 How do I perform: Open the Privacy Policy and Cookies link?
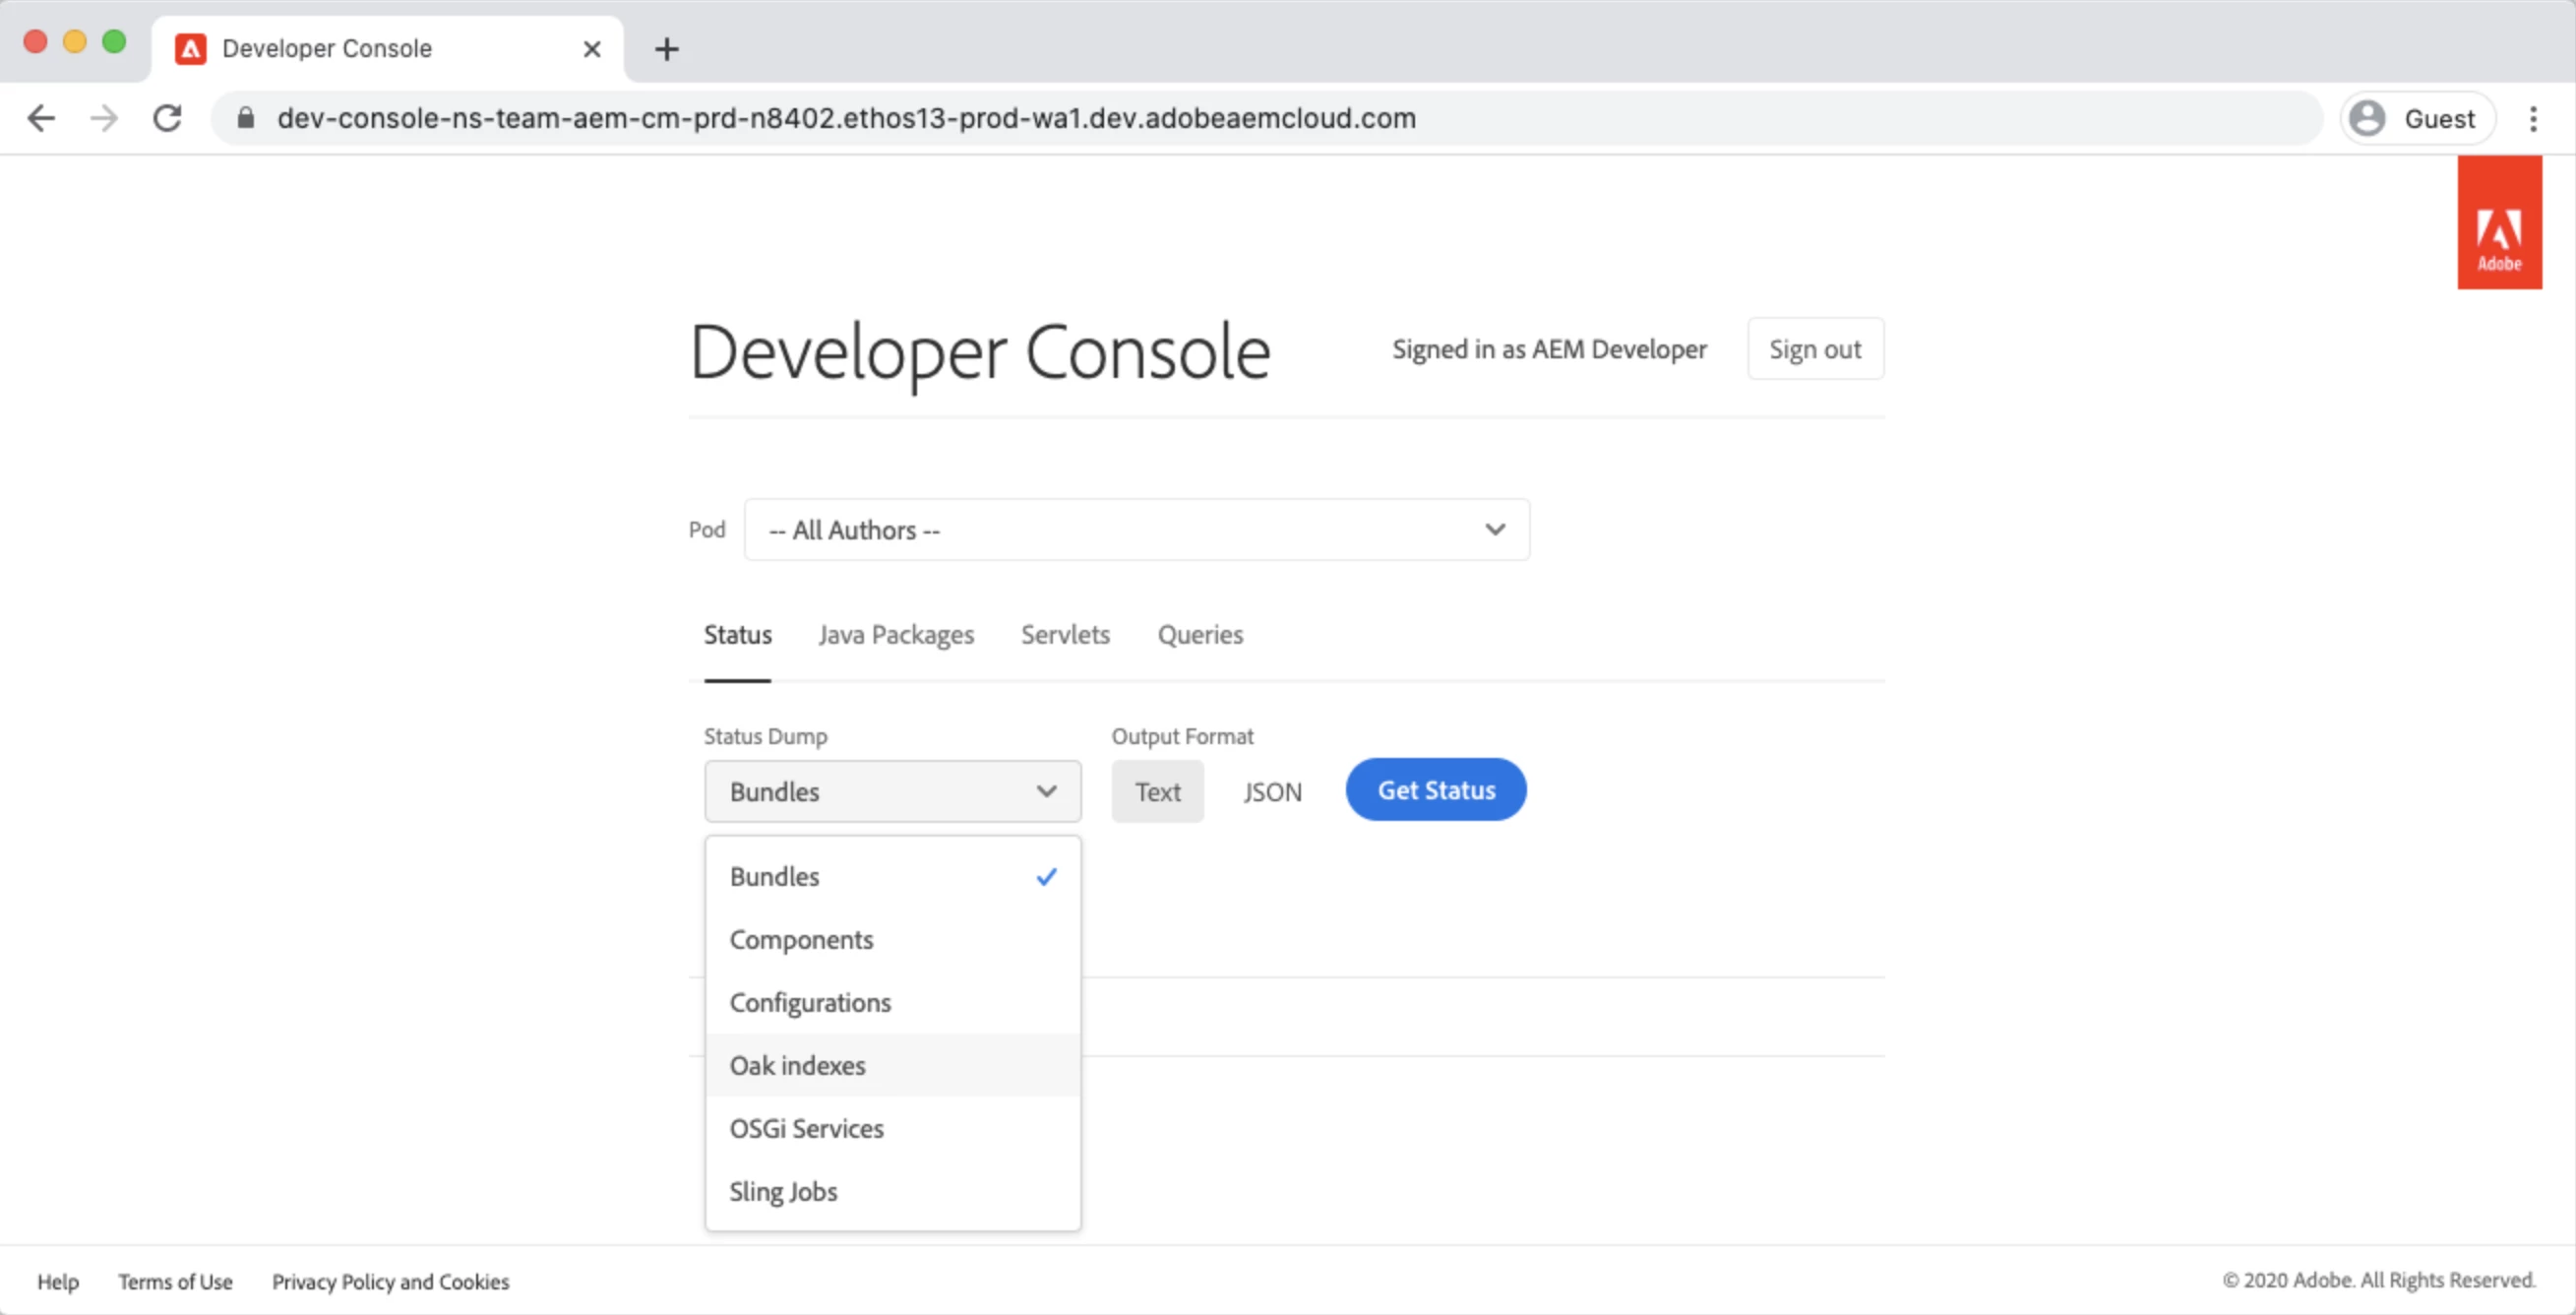pyautogui.click(x=390, y=1282)
